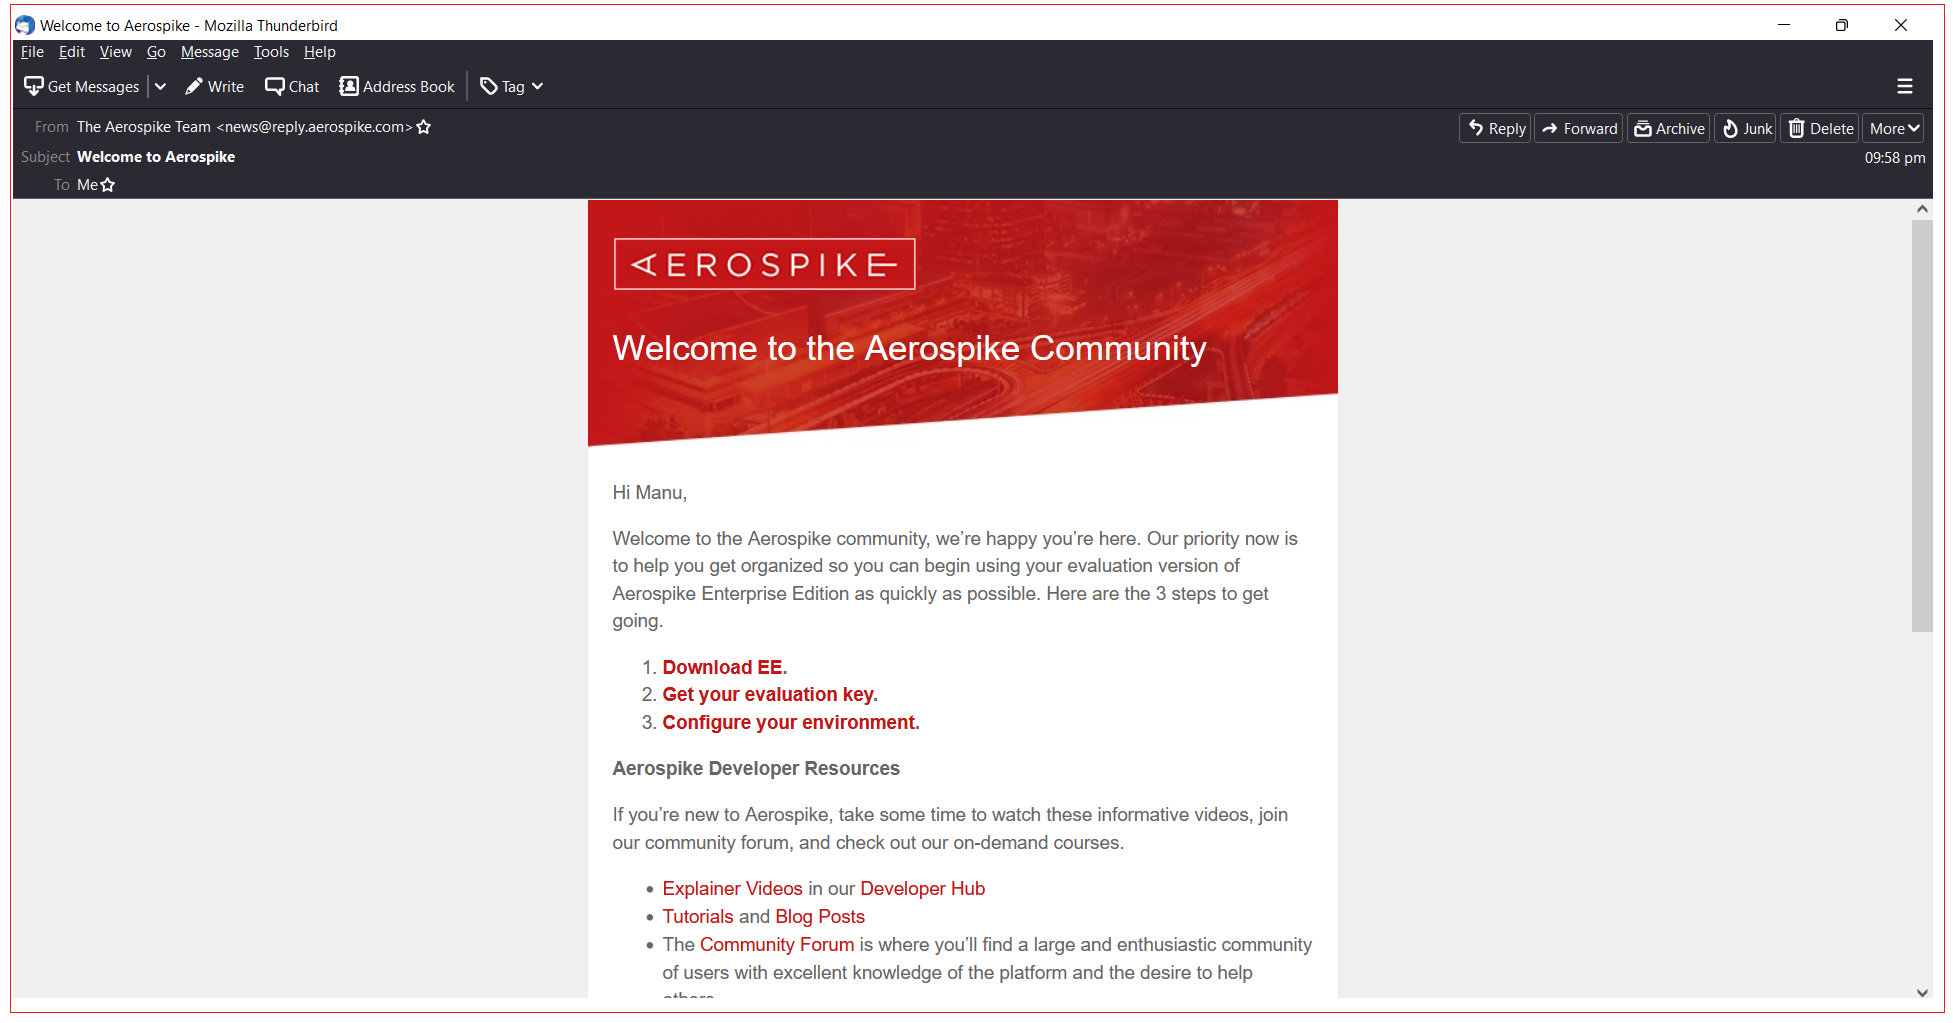Click the Get Messages button
1953x1023 pixels.
coord(82,87)
